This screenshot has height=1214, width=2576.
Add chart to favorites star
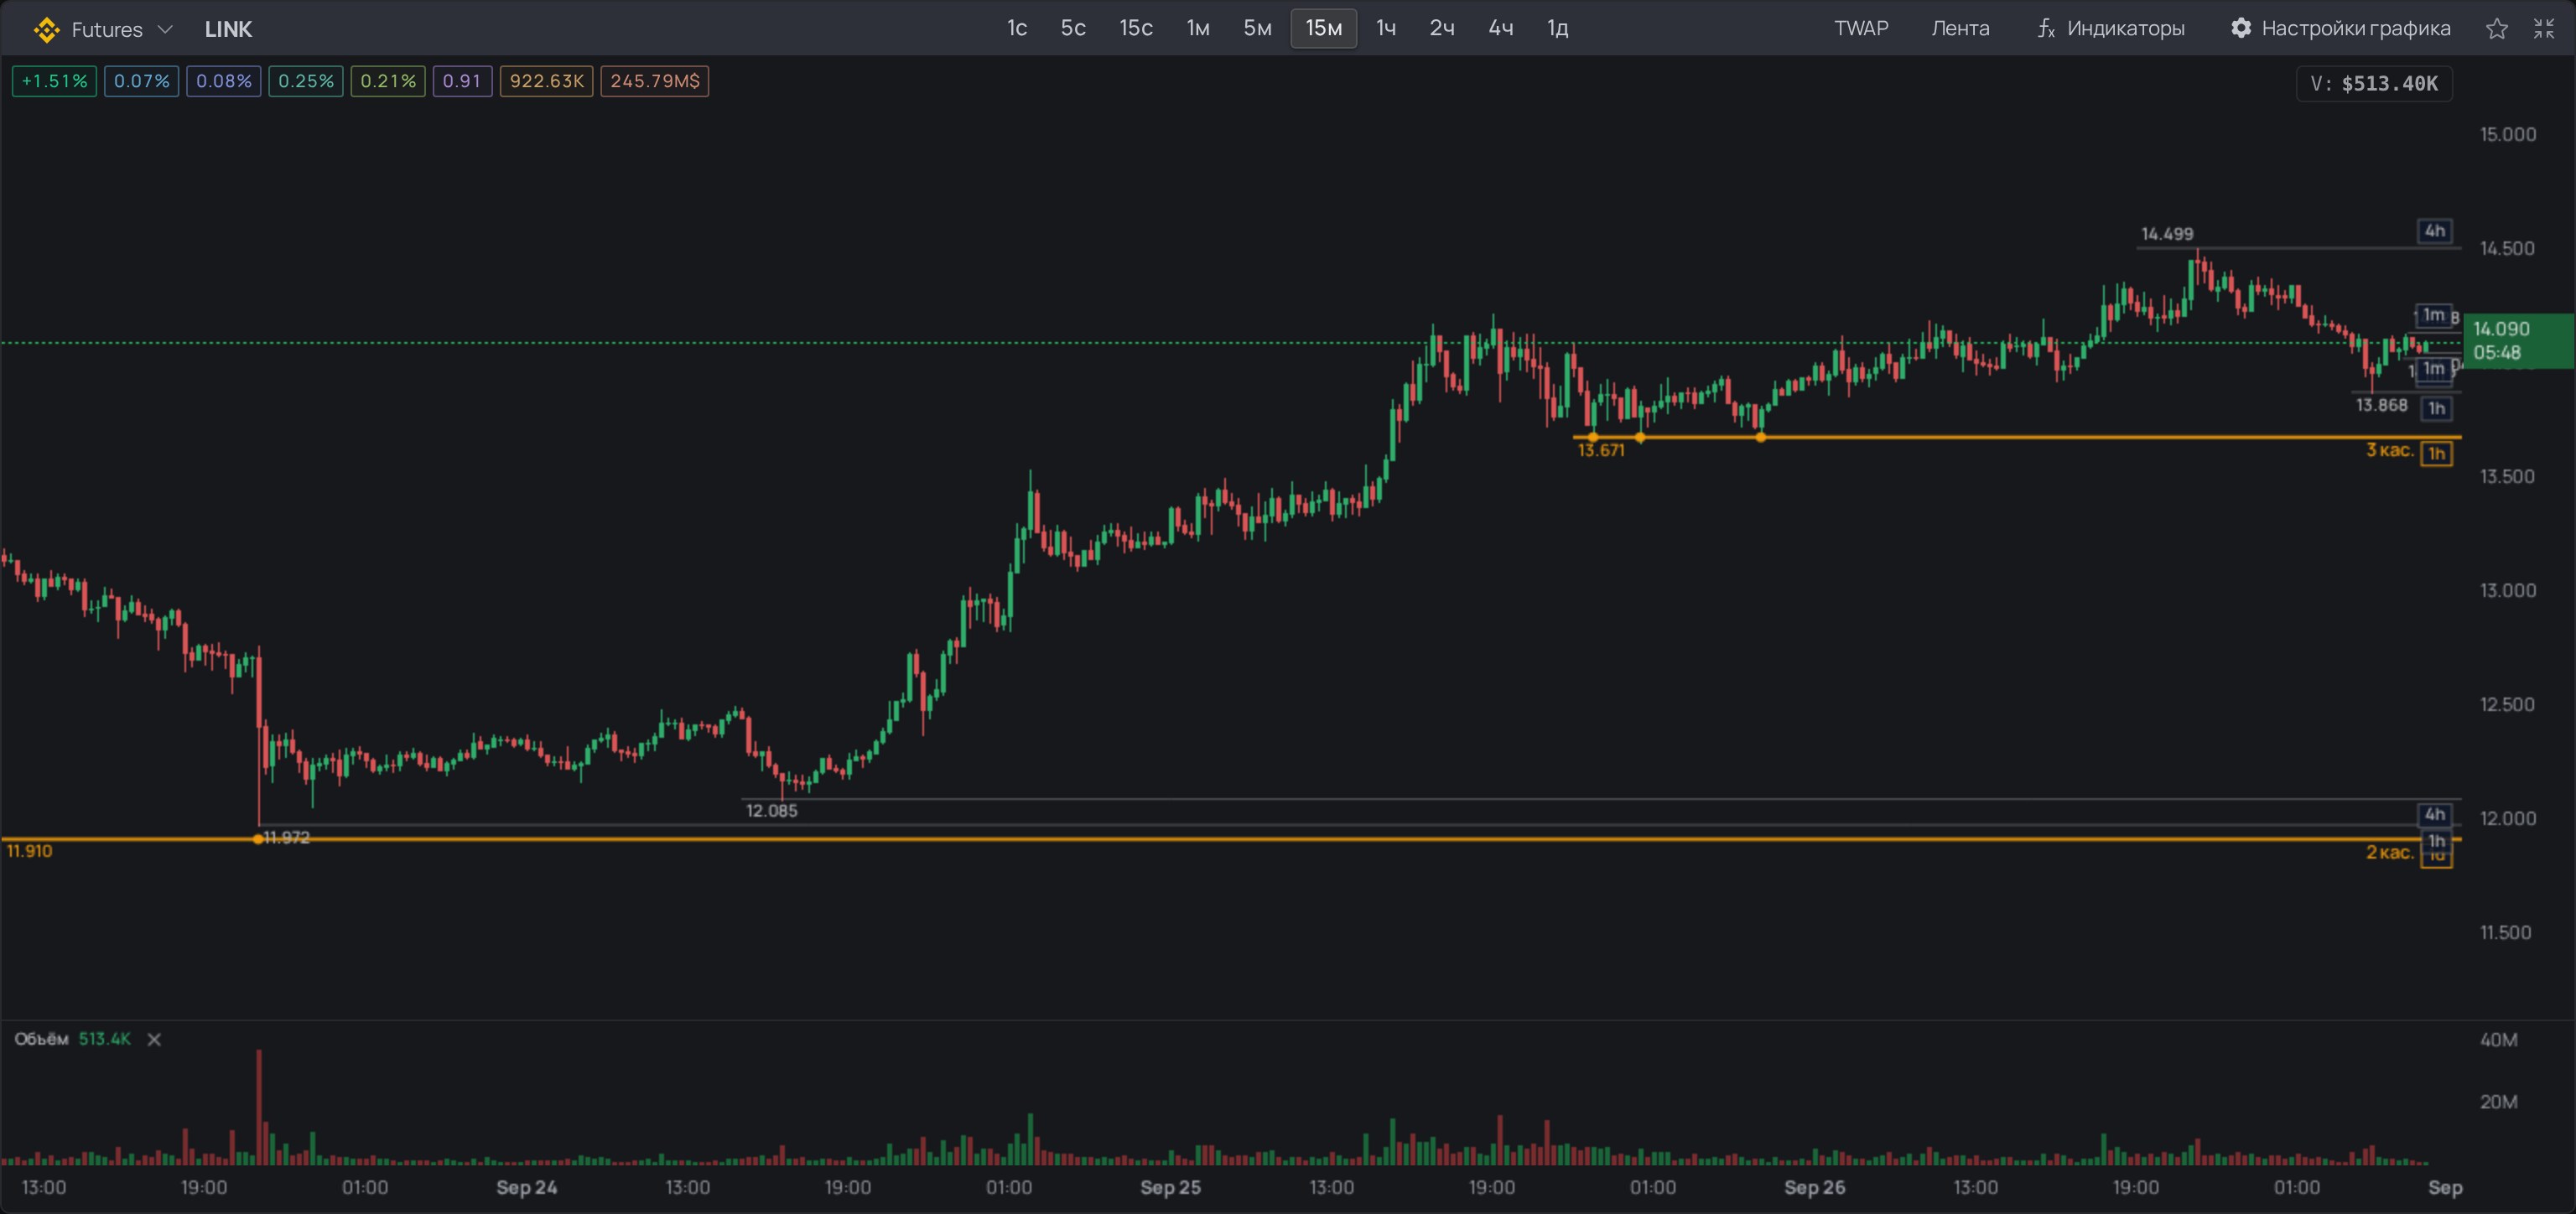[x=2497, y=29]
